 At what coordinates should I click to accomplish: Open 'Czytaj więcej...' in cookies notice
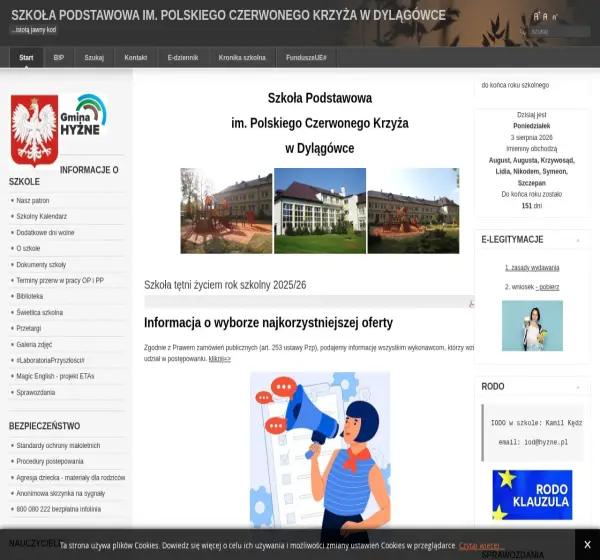point(481,545)
